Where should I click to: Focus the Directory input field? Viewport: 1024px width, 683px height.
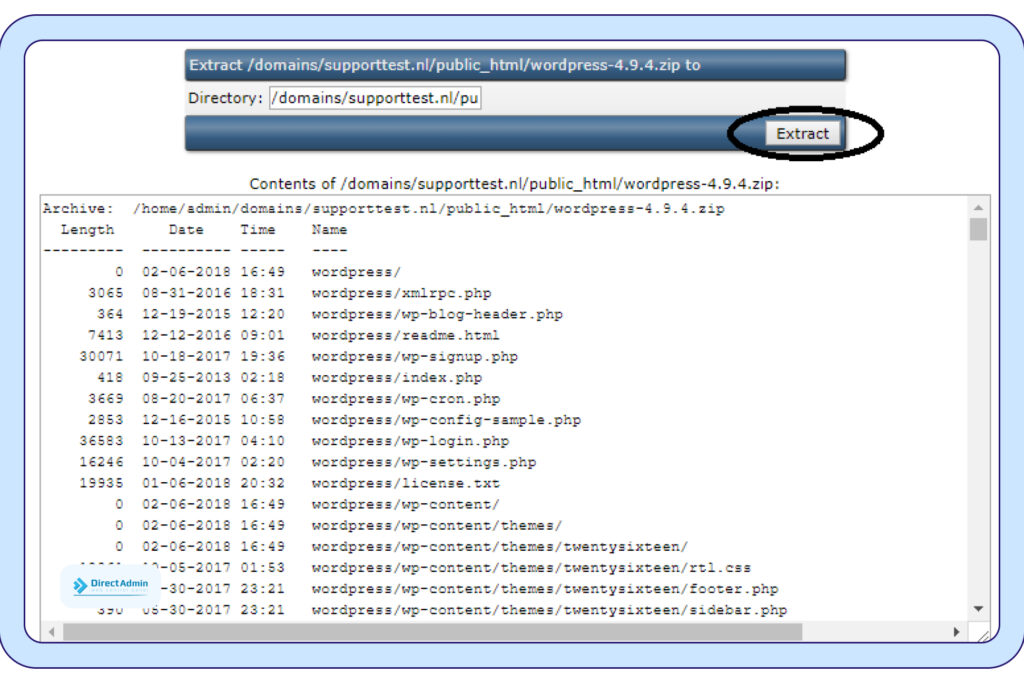click(375, 98)
